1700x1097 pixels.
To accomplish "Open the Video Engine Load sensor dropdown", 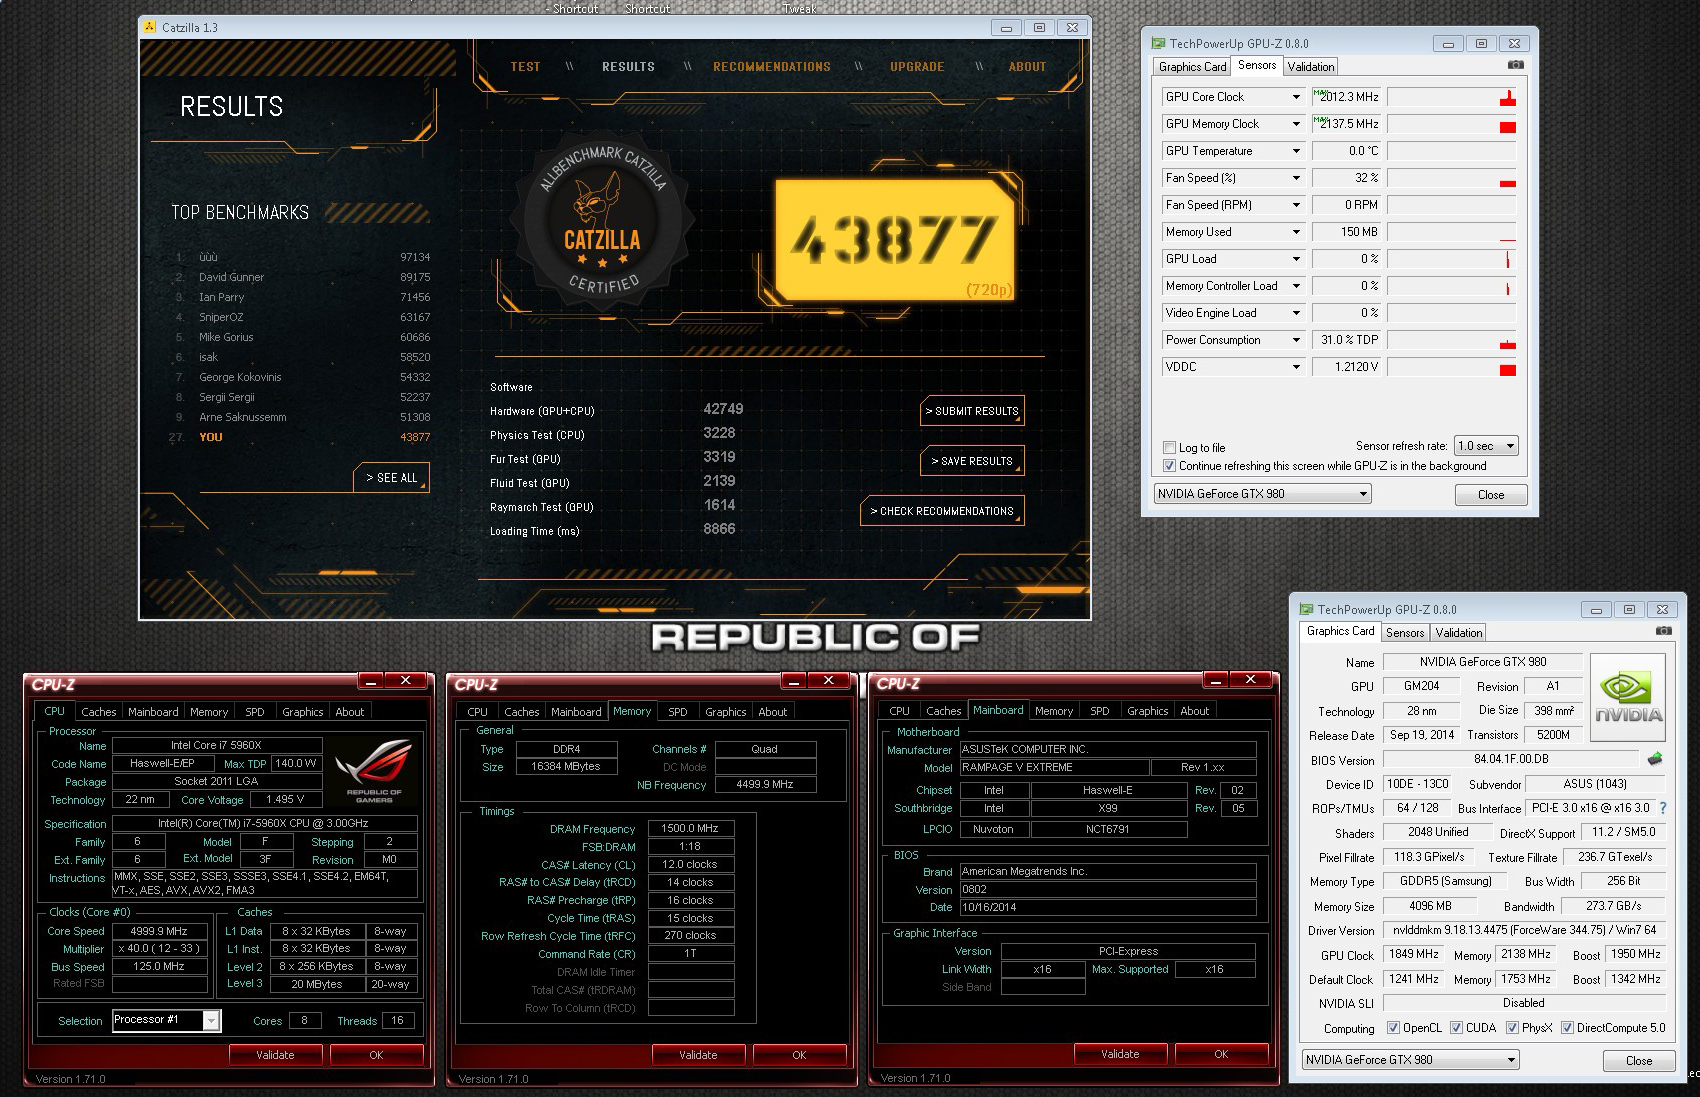I will point(1296,313).
